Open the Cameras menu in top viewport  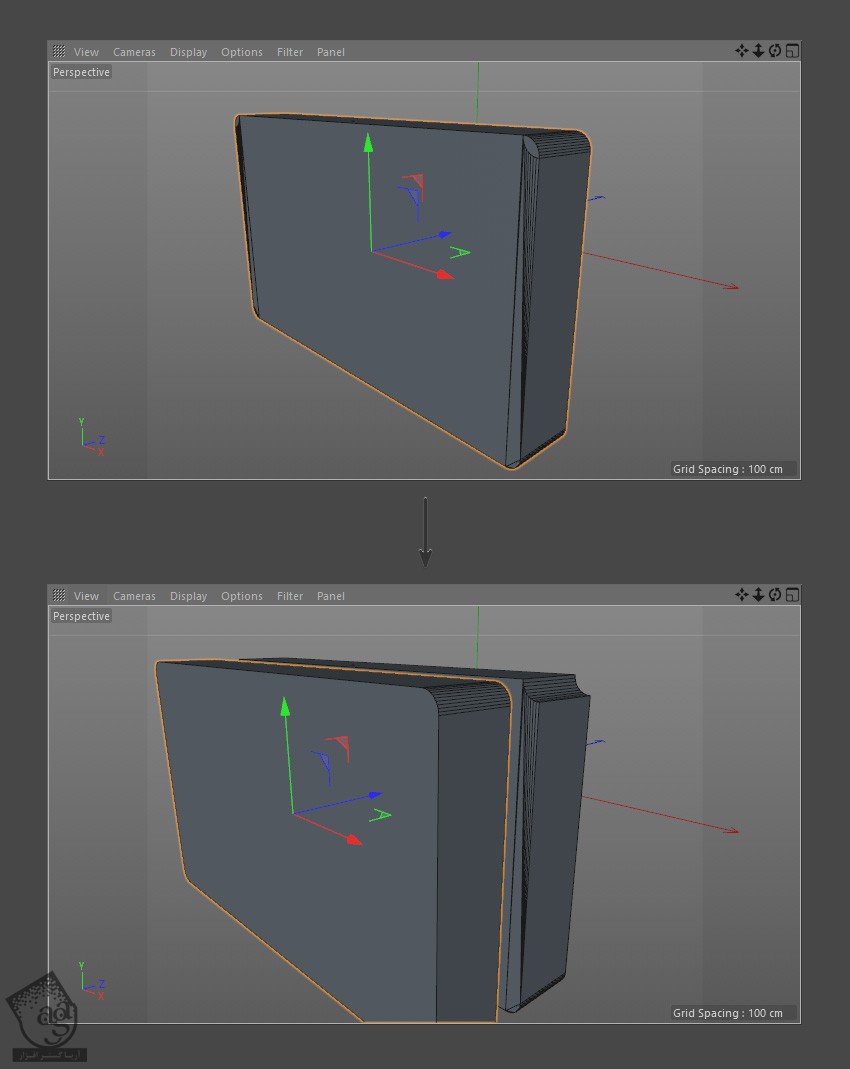coord(134,52)
